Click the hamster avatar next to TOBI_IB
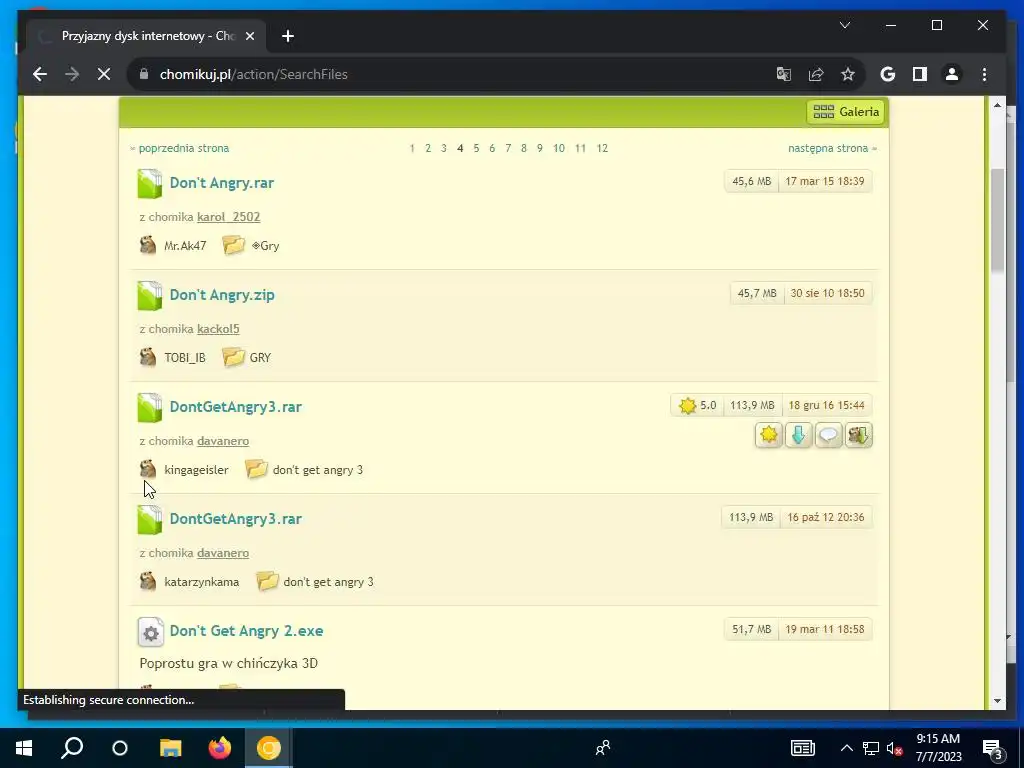The width and height of the screenshot is (1024, 768). coord(148,357)
